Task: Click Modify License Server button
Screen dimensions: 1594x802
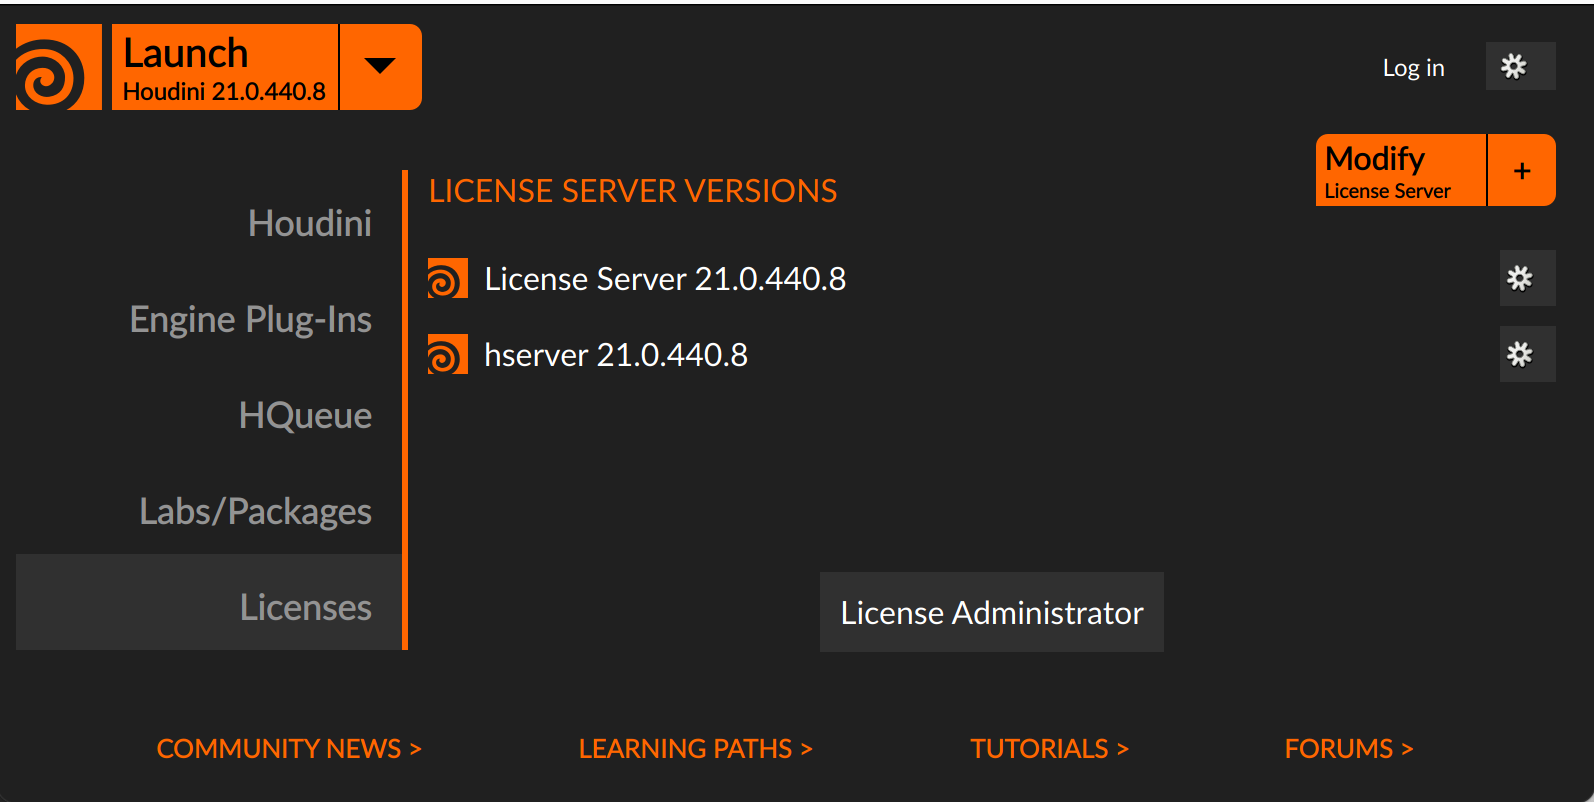Action: 1401,170
